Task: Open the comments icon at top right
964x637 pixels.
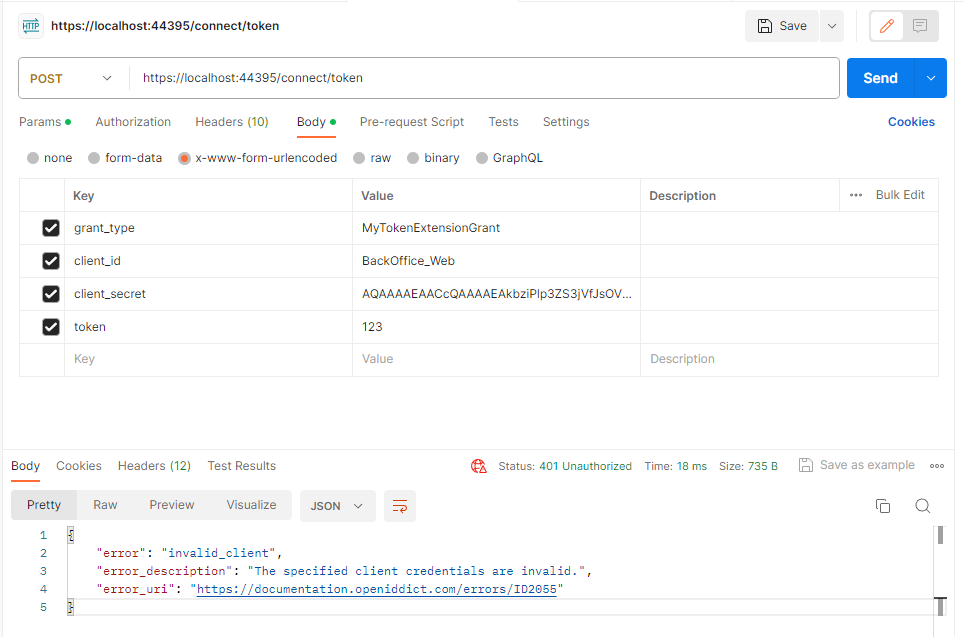Action: tap(920, 26)
